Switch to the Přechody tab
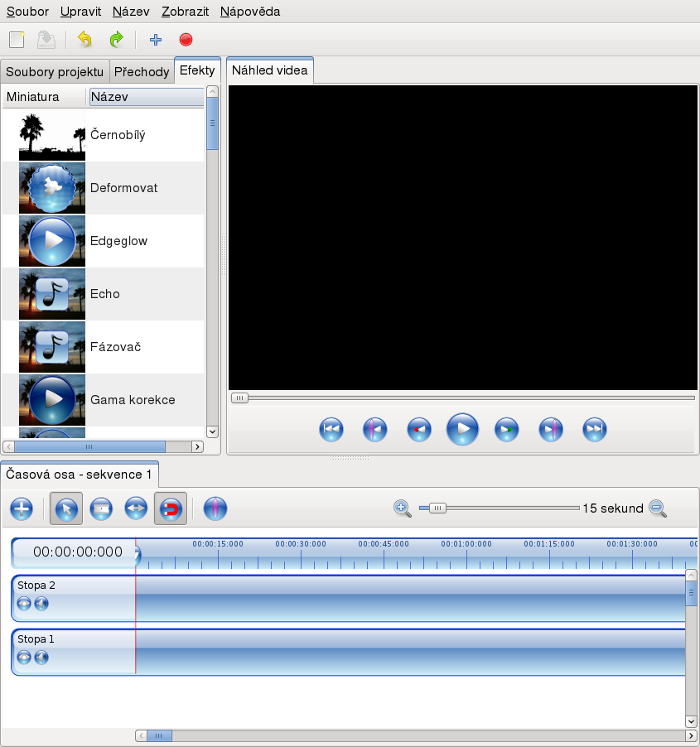Screen dimensions: 700x747 click(x=141, y=72)
